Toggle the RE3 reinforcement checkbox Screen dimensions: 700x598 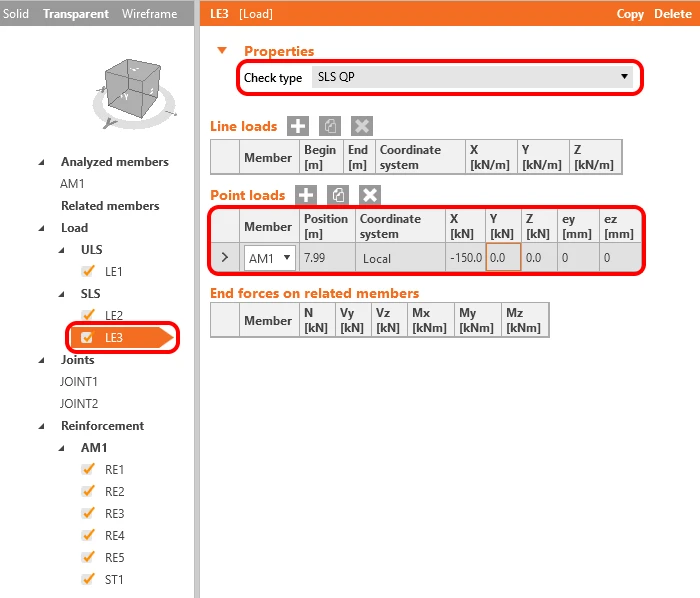[88, 513]
